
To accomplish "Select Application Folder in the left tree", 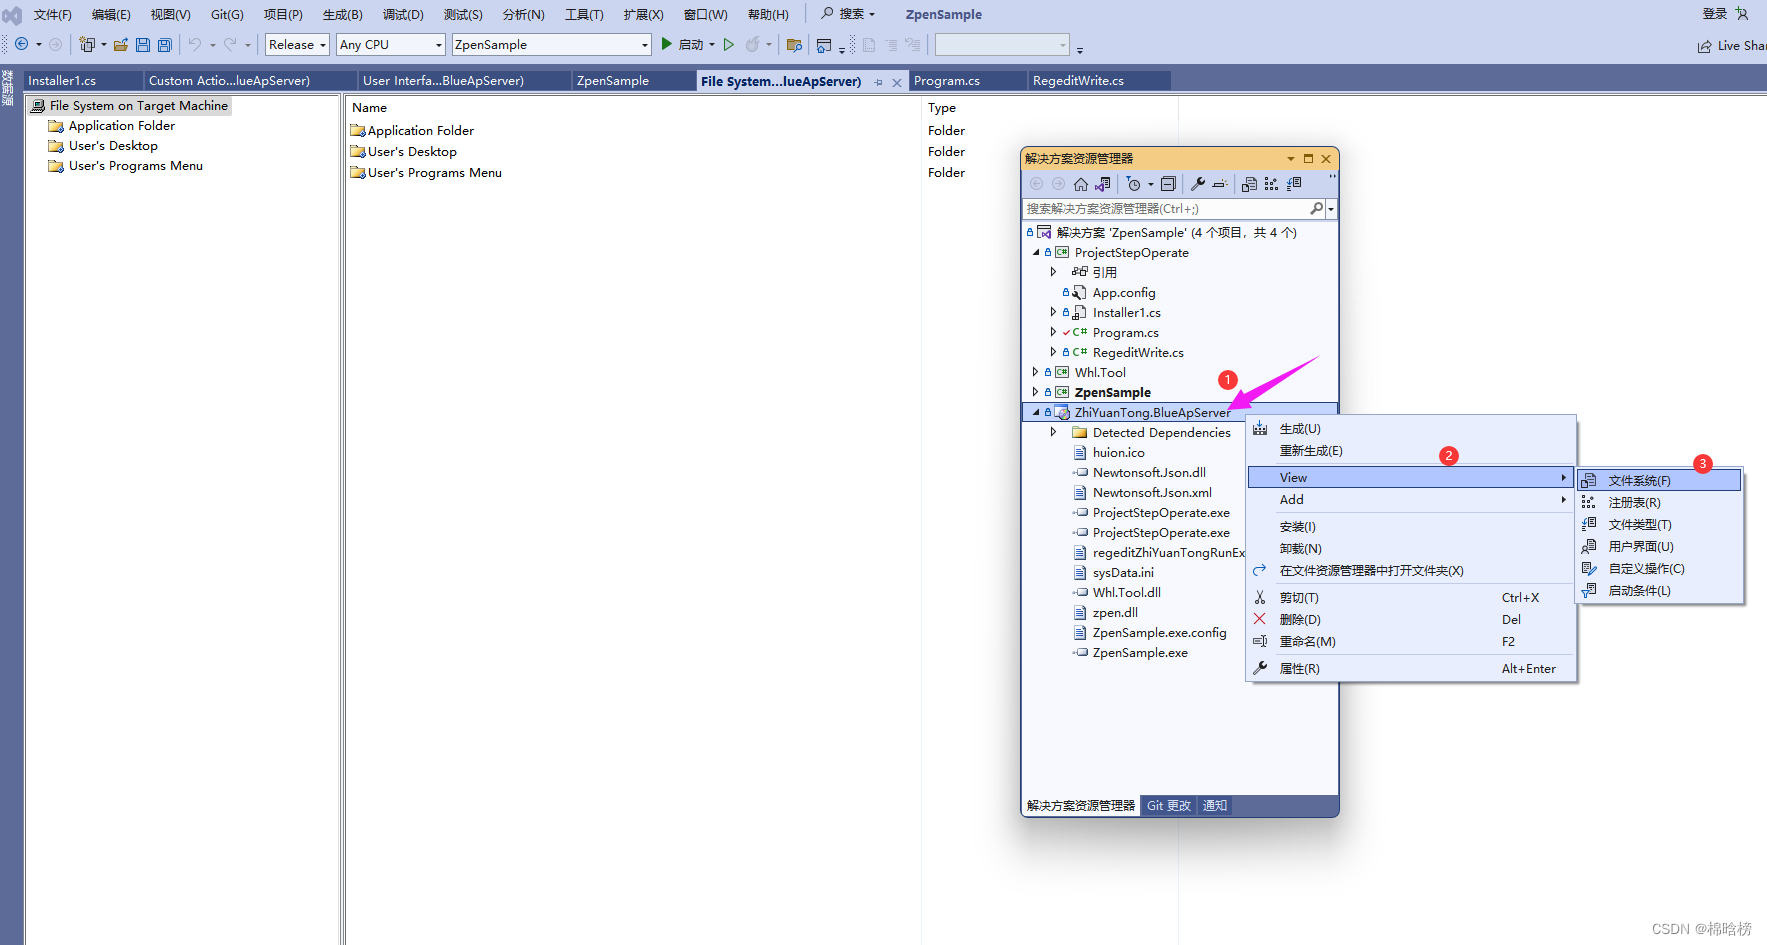I will pos(122,125).
